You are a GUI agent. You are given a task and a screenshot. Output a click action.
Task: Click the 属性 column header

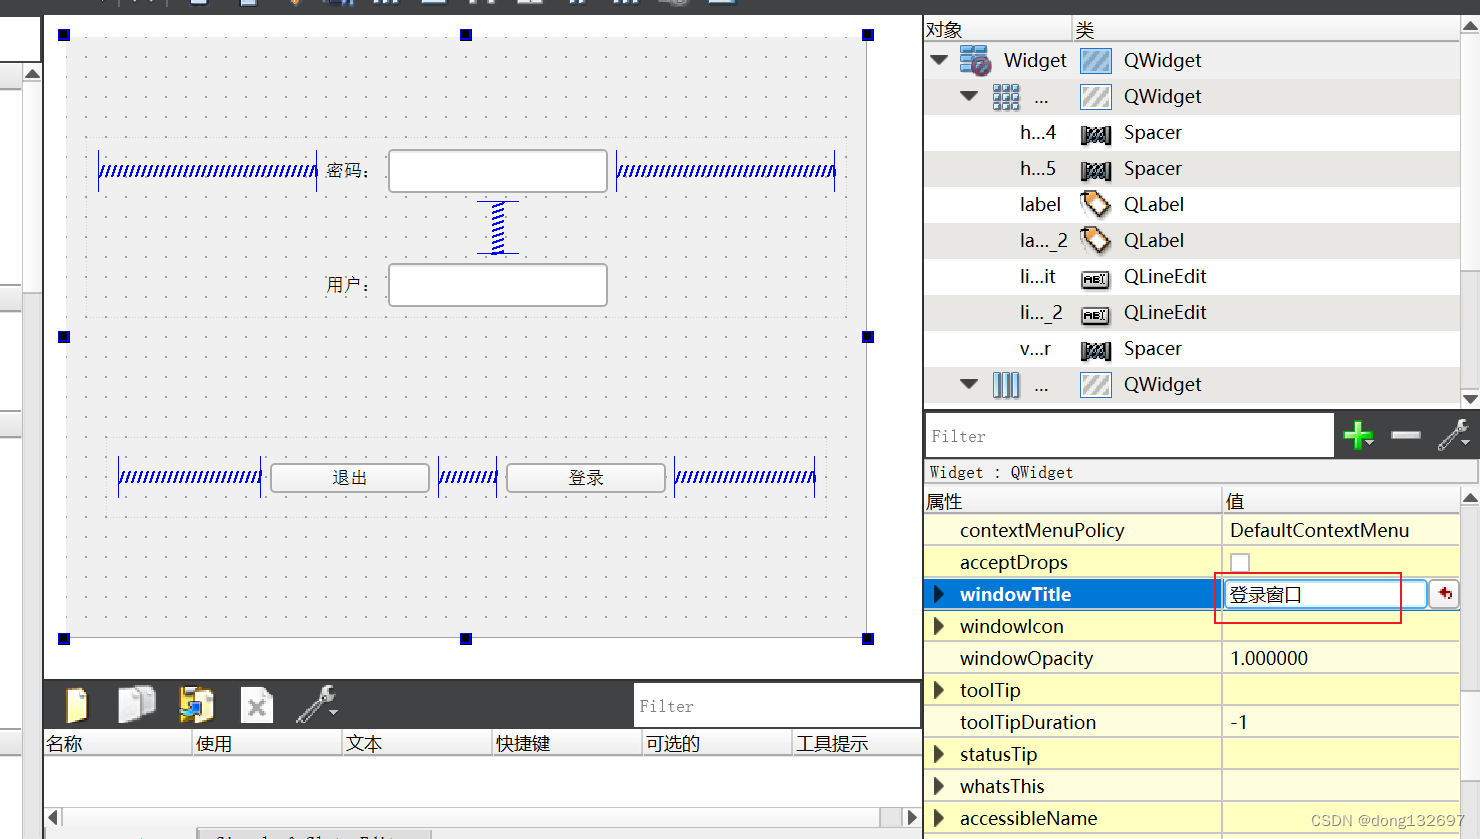coord(1073,501)
